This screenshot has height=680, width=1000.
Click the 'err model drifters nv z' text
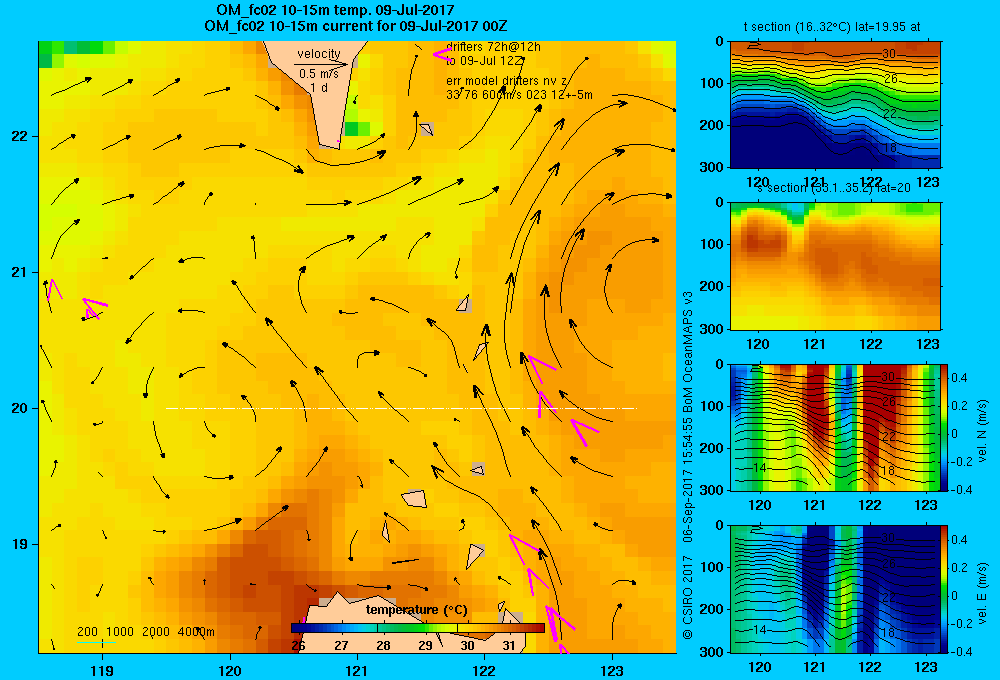click(x=506, y=81)
